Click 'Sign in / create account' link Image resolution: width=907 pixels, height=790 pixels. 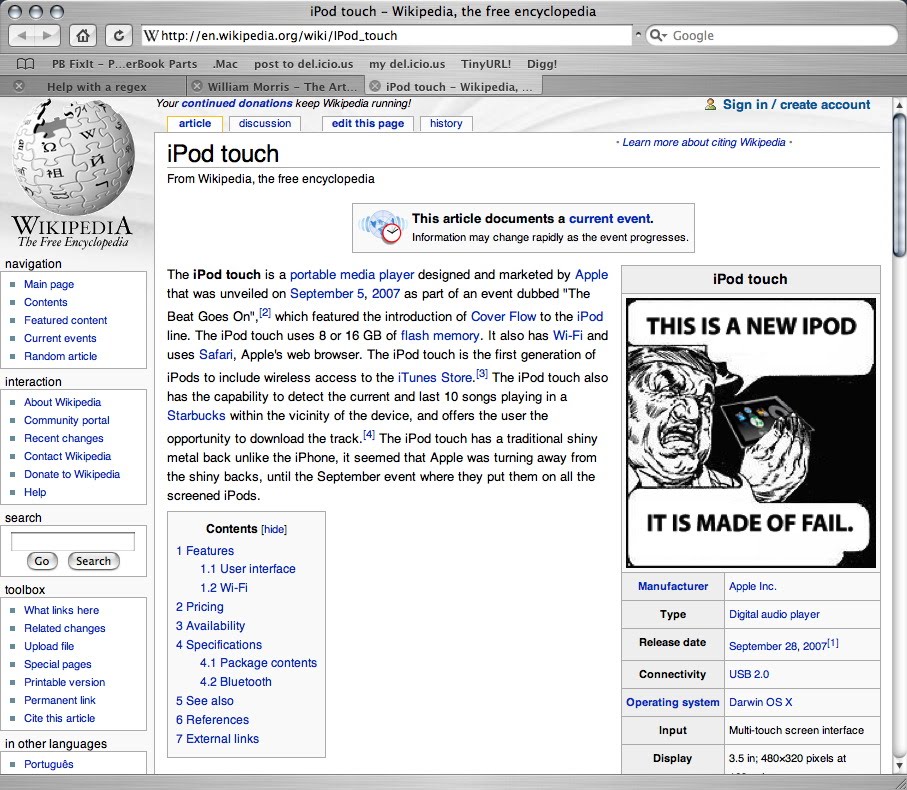[797, 105]
